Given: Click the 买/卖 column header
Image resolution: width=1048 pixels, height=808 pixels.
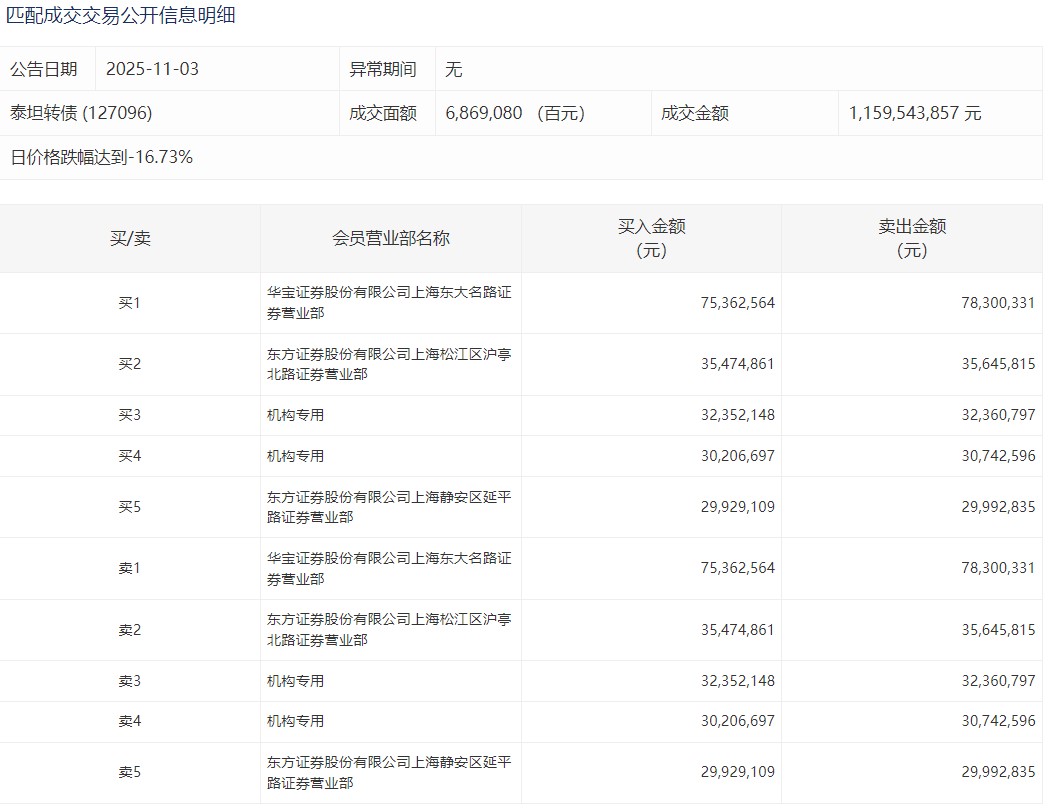Looking at the screenshot, I should coord(130,238).
